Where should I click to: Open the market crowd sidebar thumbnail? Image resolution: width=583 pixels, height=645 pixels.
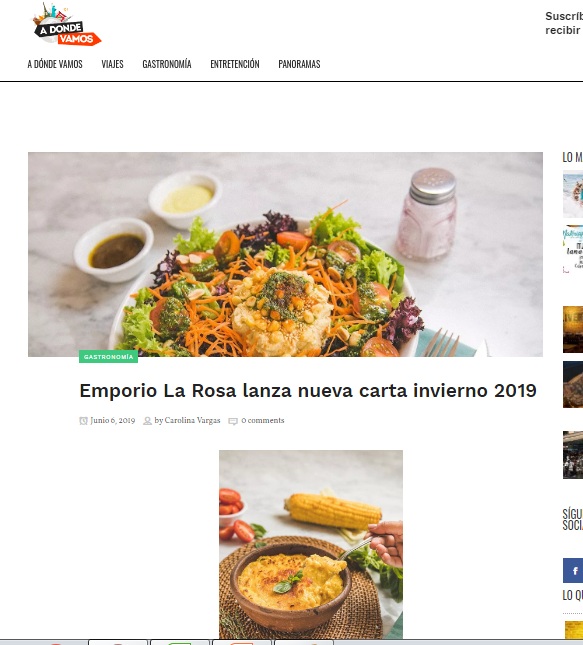click(x=573, y=455)
